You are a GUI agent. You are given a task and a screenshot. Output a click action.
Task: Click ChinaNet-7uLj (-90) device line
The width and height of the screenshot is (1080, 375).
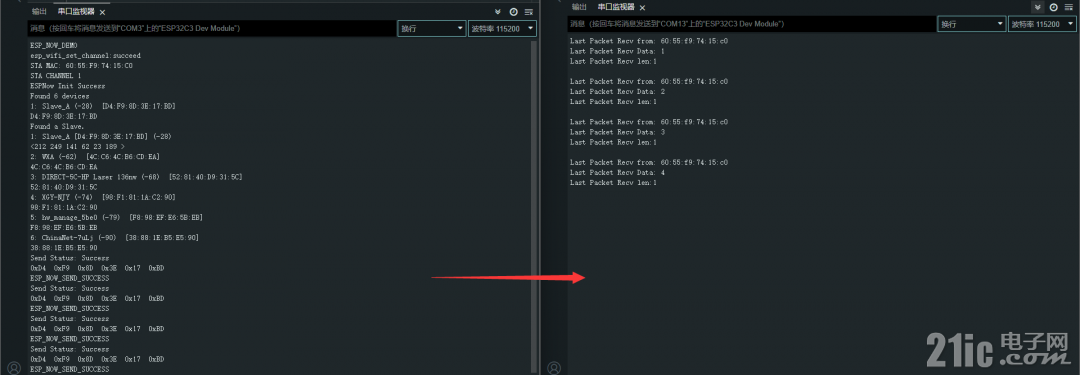pyautogui.click(x=114, y=238)
